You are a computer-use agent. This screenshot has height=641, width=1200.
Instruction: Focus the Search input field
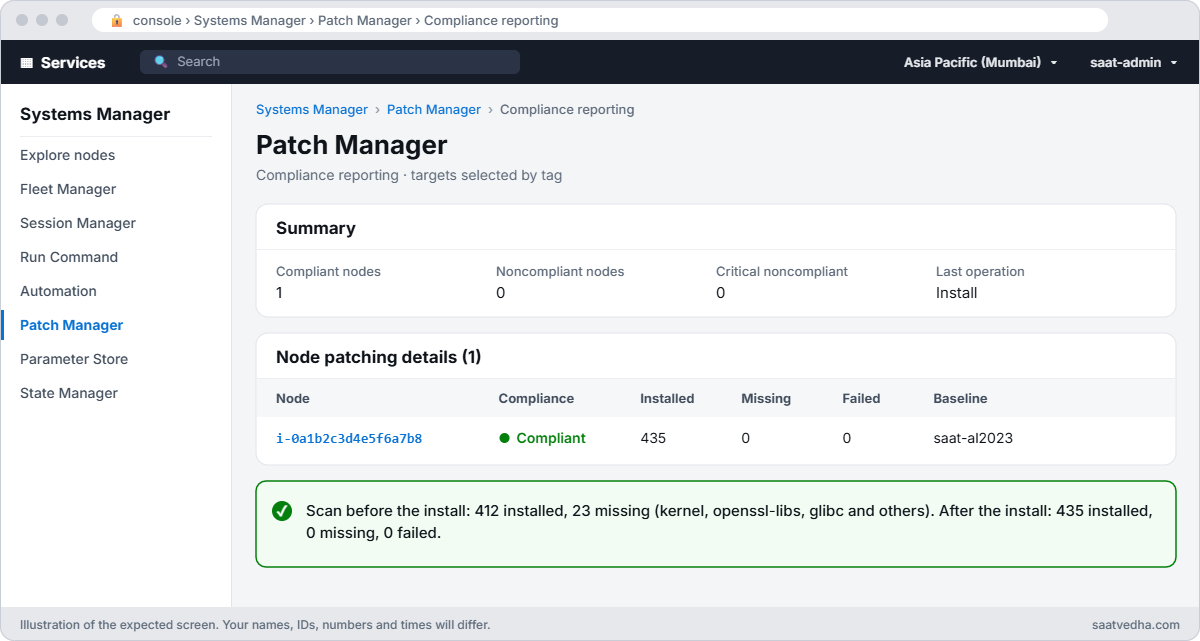(x=330, y=62)
